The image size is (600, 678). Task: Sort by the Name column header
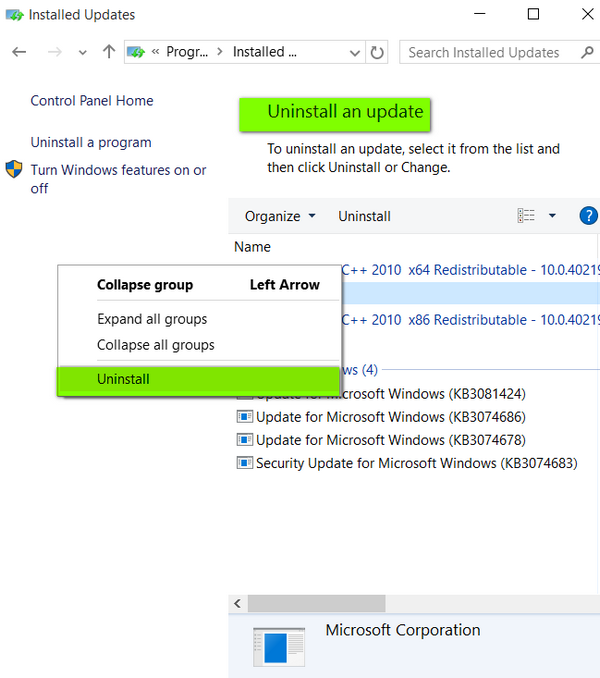point(252,246)
